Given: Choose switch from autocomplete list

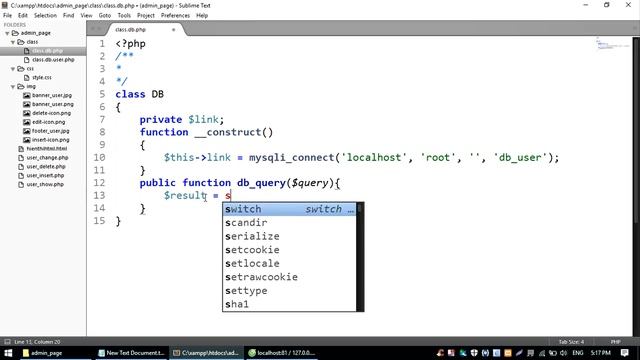Looking at the screenshot, I should pyautogui.click(x=289, y=209).
